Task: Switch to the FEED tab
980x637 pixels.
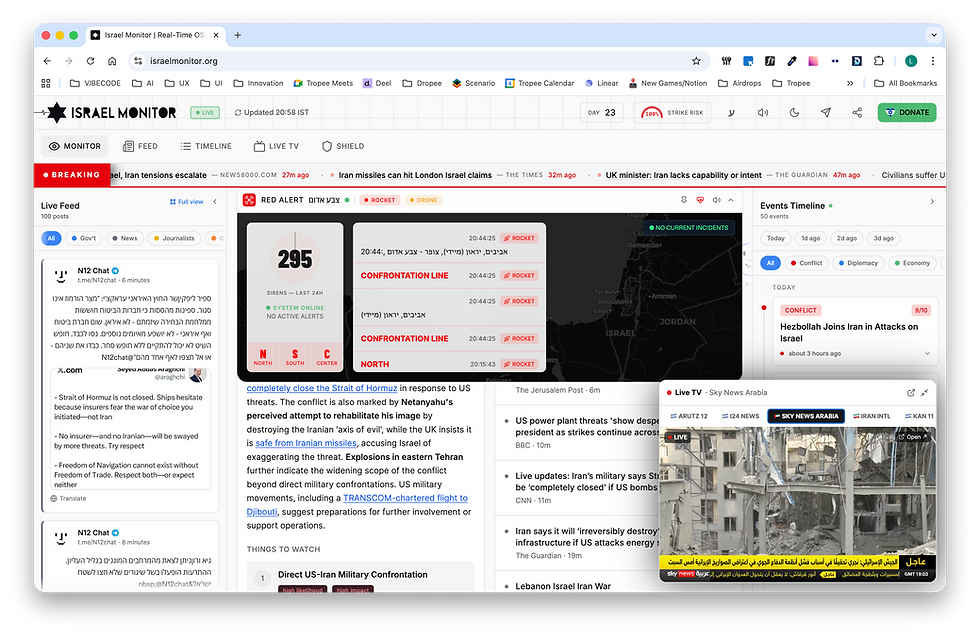Action: pos(141,146)
